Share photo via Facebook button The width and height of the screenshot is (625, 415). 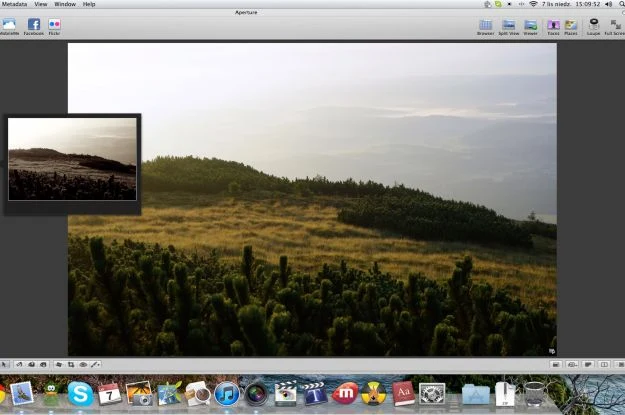34,25
